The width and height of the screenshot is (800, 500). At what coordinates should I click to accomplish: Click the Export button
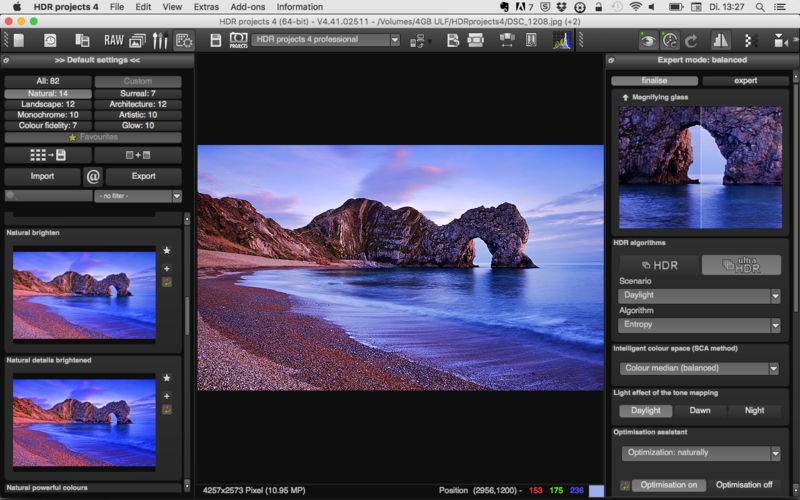[x=143, y=176]
